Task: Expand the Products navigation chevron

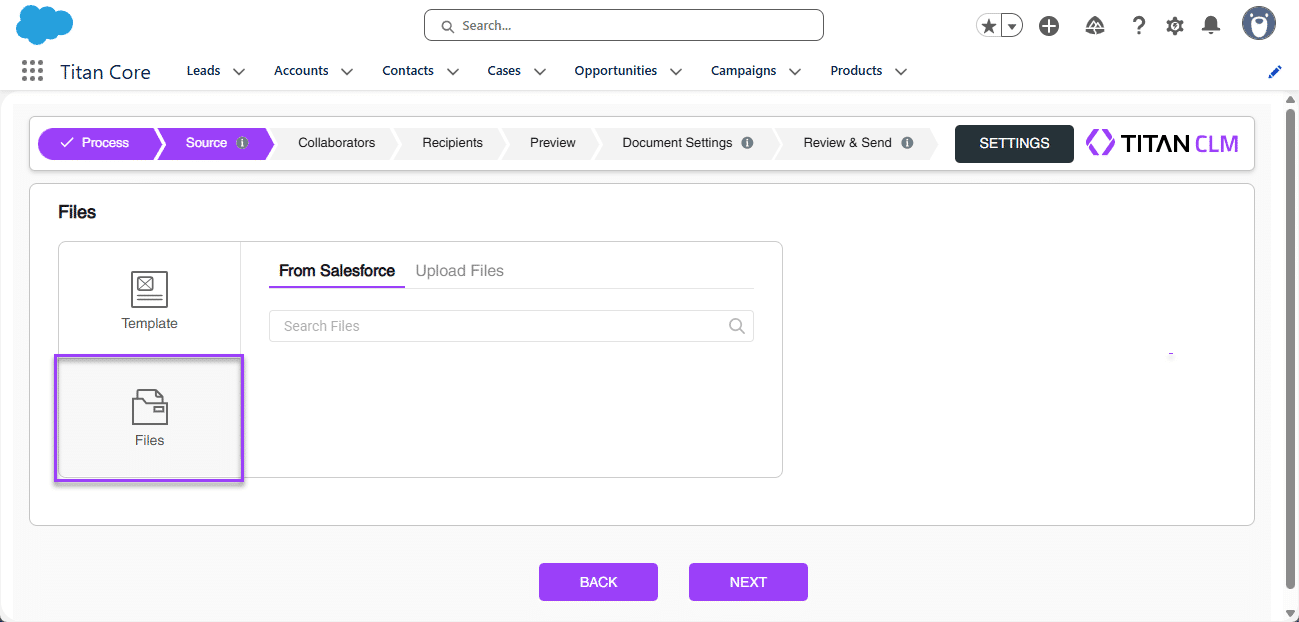Action: tap(901, 72)
